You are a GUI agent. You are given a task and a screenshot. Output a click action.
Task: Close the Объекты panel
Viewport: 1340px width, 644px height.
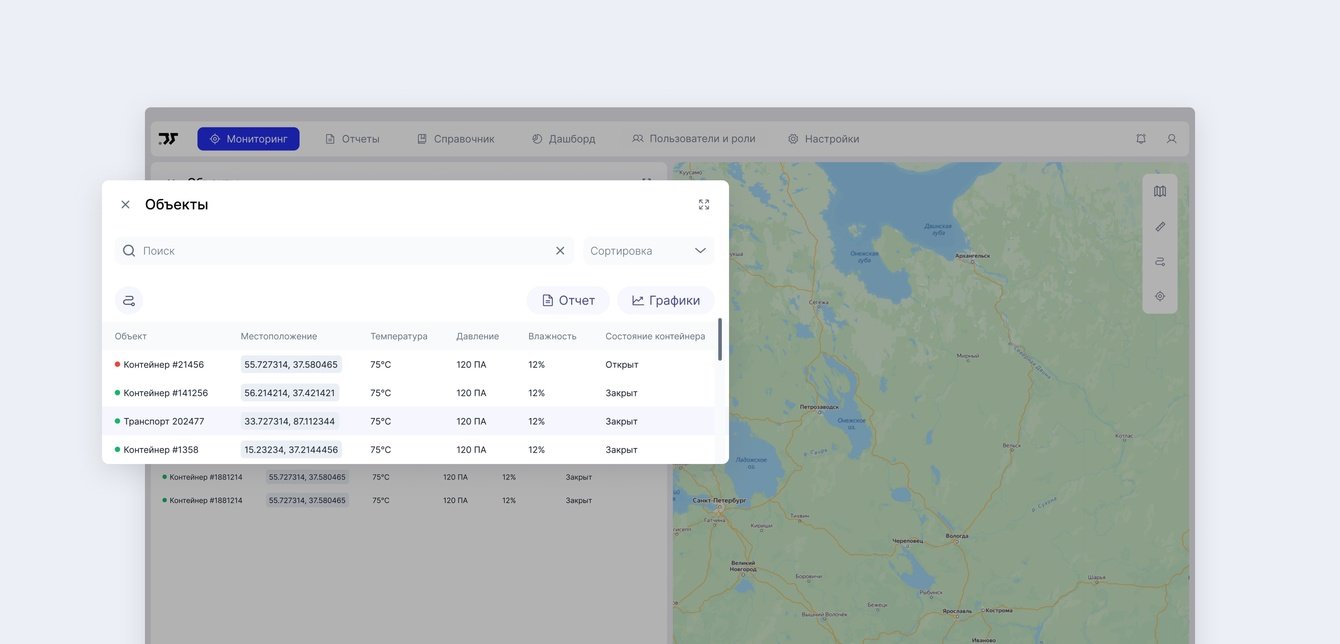(x=125, y=204)
